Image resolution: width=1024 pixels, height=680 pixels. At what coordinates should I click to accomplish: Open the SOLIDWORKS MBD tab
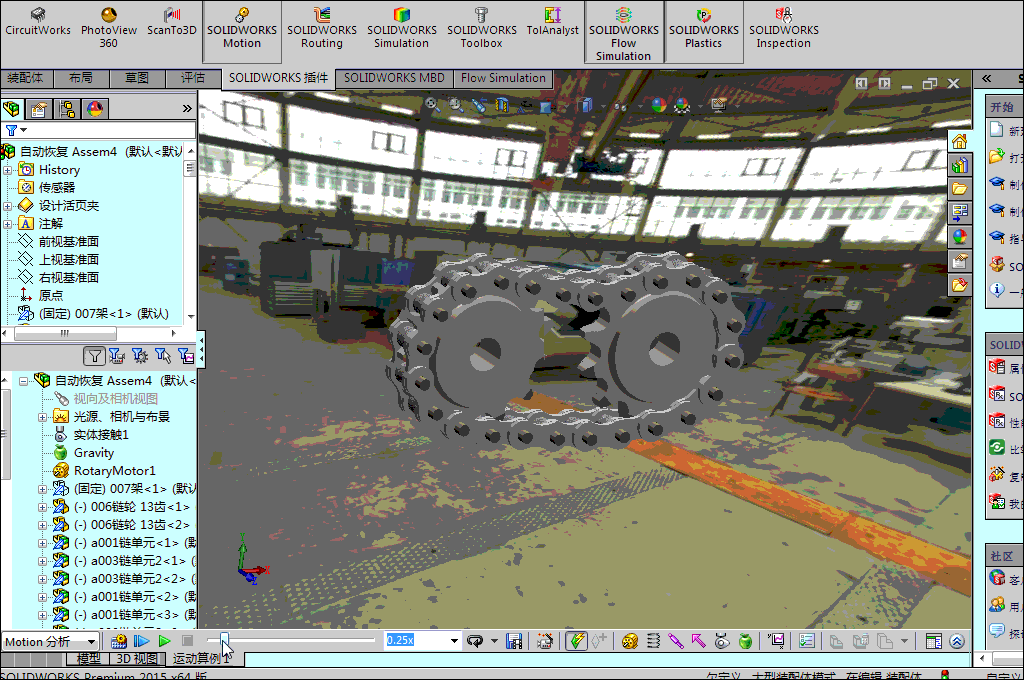point(394,78)
